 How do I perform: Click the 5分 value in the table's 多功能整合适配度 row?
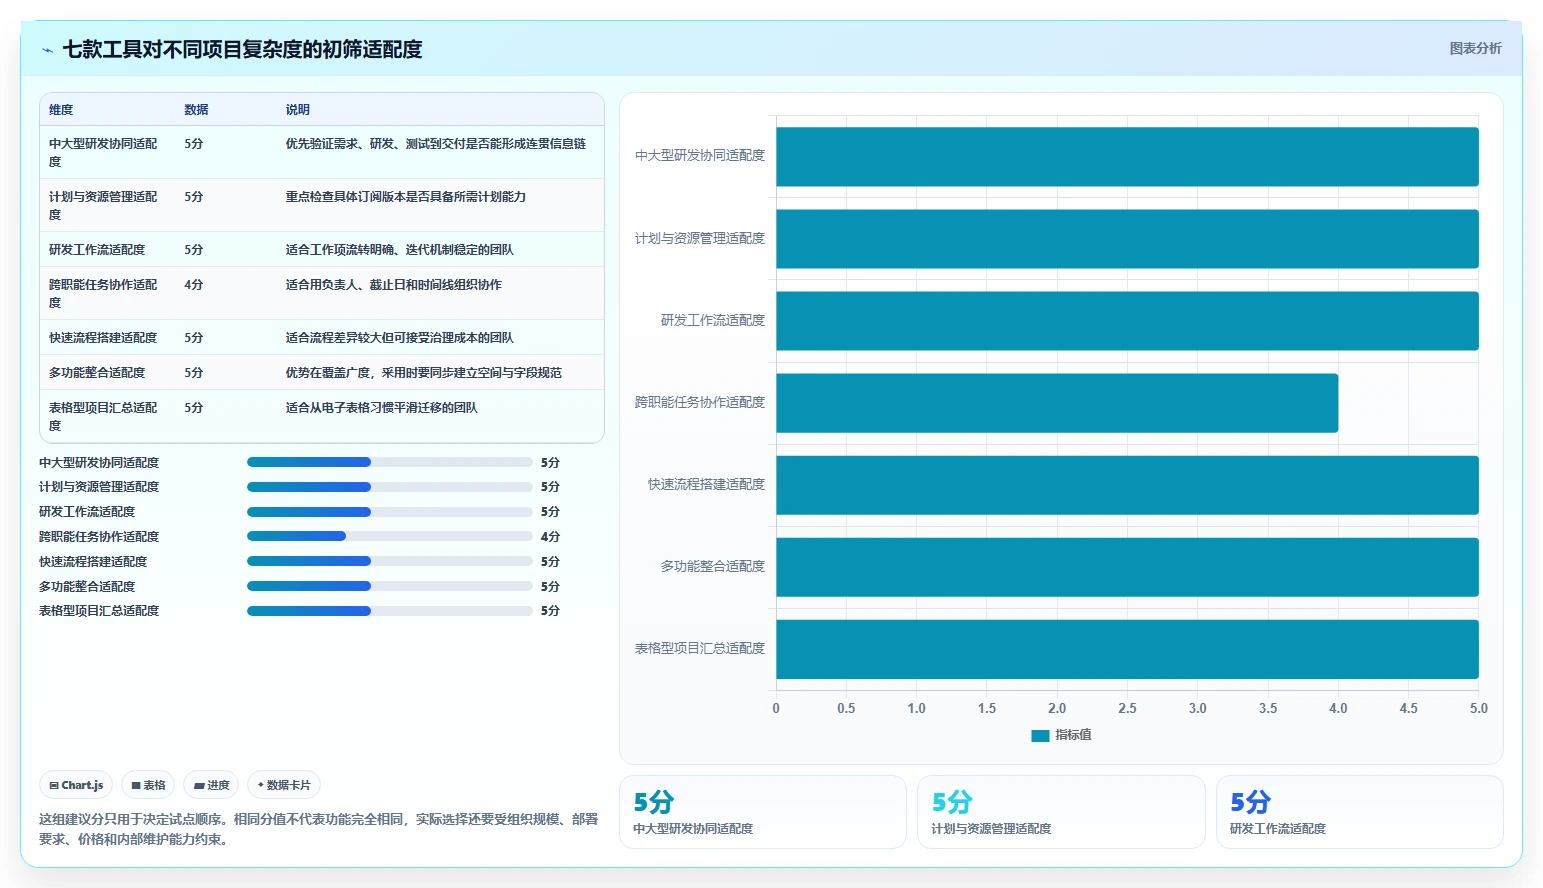click(x=194, y=373)
